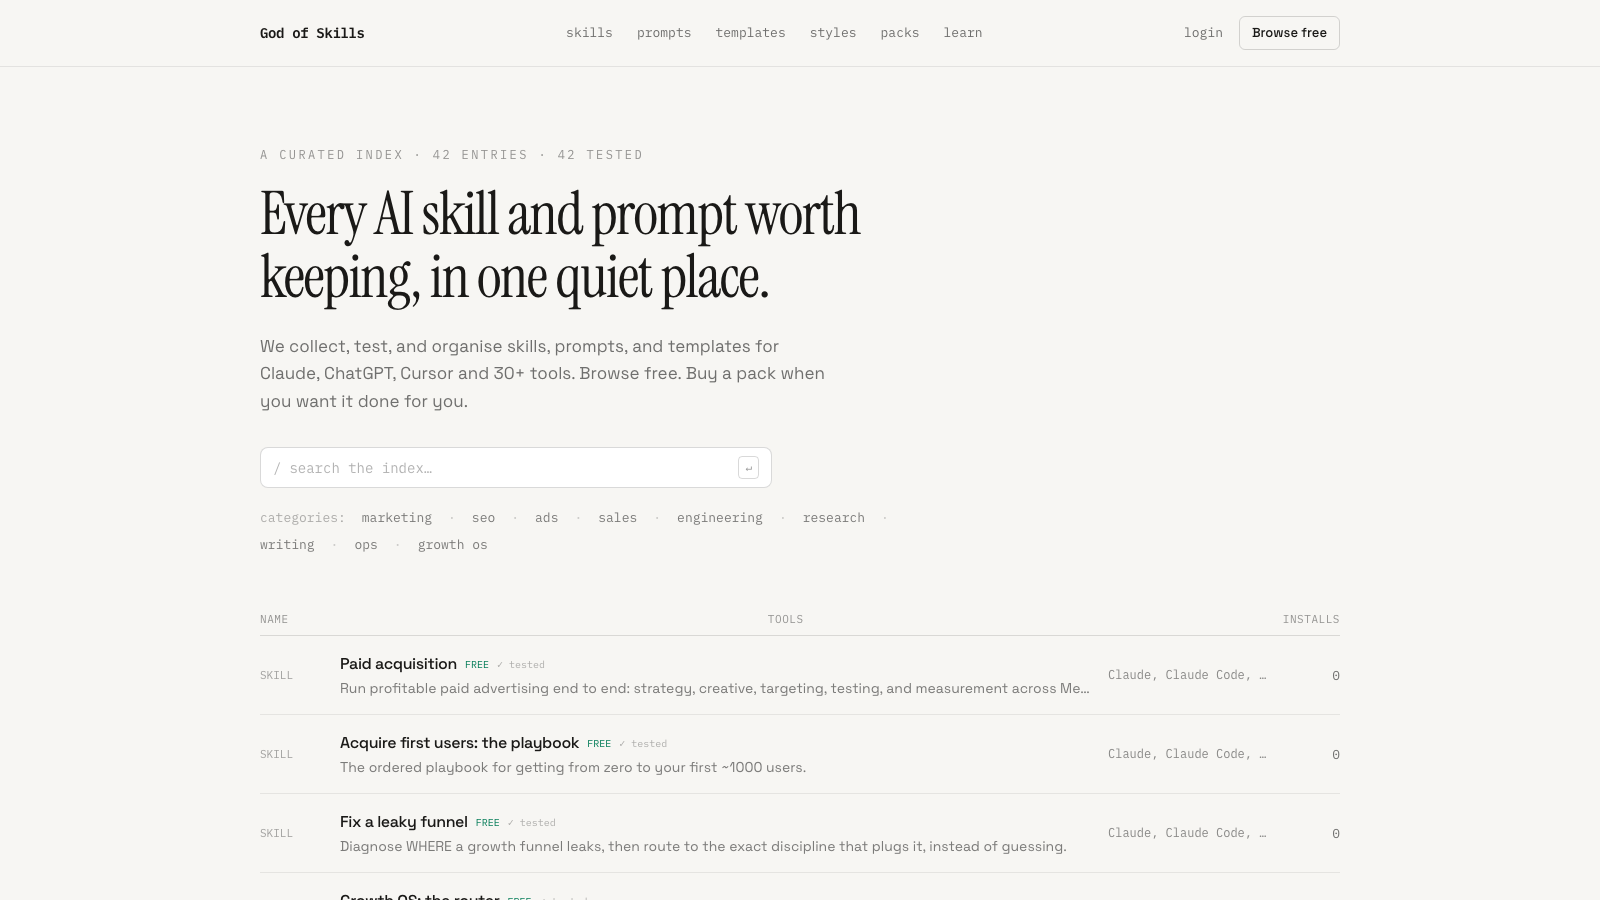Open the packs navigation link
Screen dimensions: 1600x900
coord(900,33)
